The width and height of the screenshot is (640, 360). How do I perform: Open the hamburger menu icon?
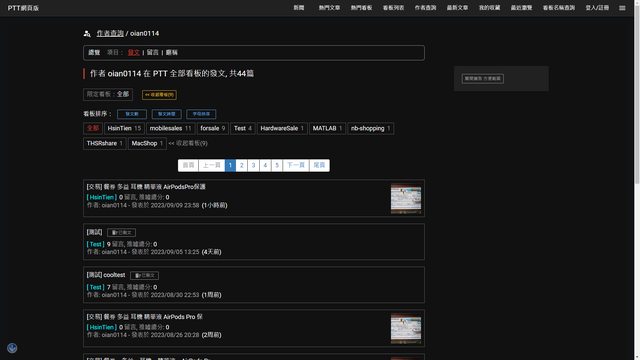pos(622,8)
